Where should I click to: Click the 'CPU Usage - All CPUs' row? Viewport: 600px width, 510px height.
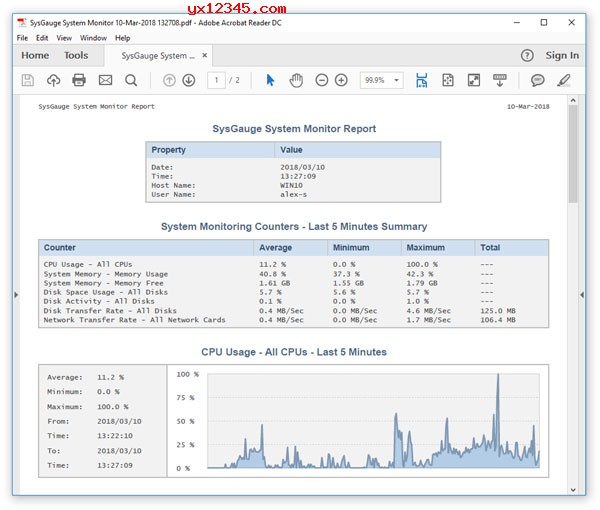coord(293,264)
